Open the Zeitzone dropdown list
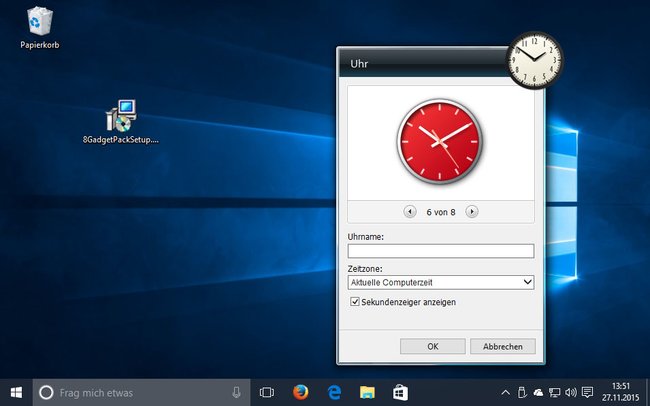This screenshot has width=650, height=406. point(441,282)
